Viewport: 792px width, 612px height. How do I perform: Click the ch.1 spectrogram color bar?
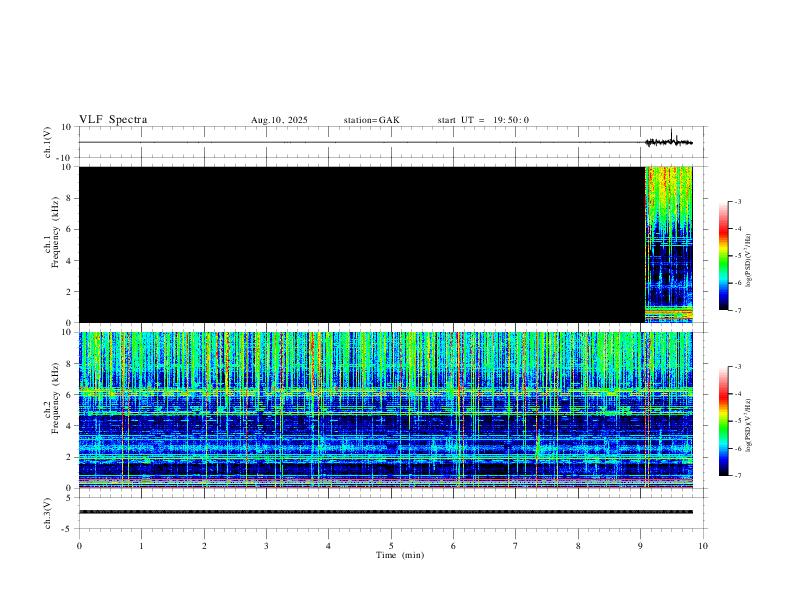pyautogui.click(x=723, y=256)
